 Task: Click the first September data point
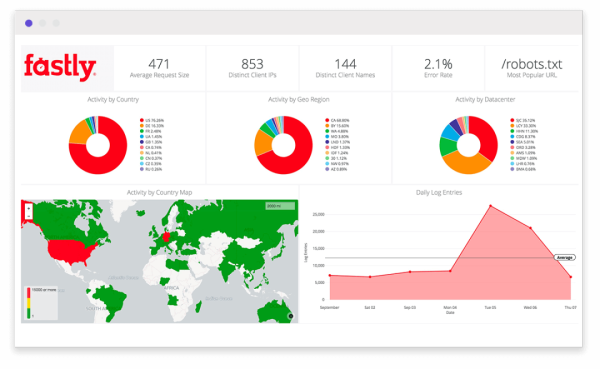(329, 275)
